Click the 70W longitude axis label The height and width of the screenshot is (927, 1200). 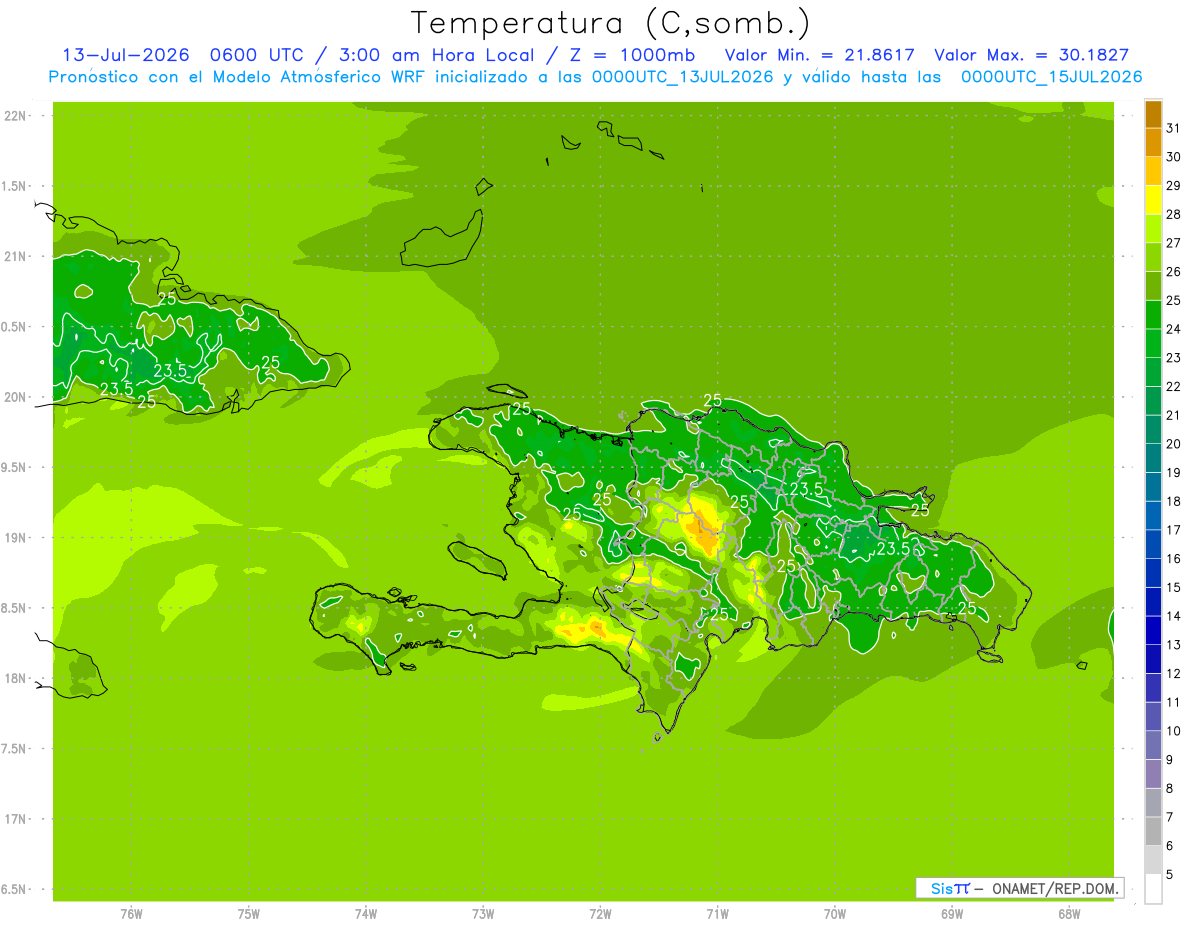835,914
